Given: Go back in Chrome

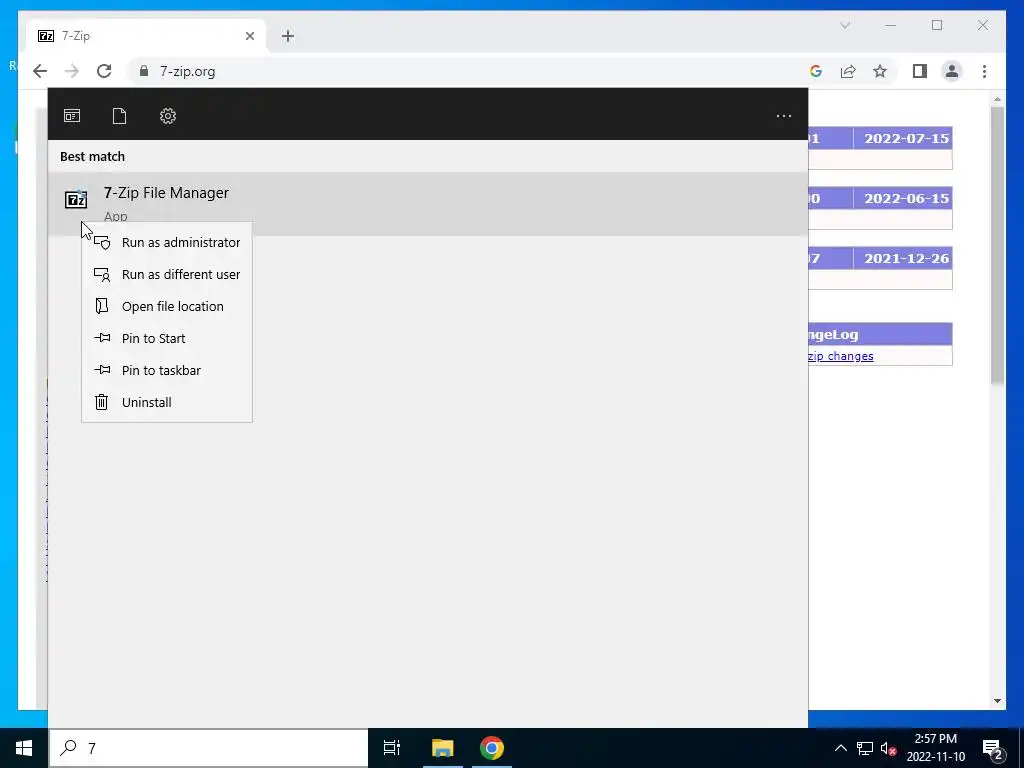Looking at the screenshot, I should [40, 71].
